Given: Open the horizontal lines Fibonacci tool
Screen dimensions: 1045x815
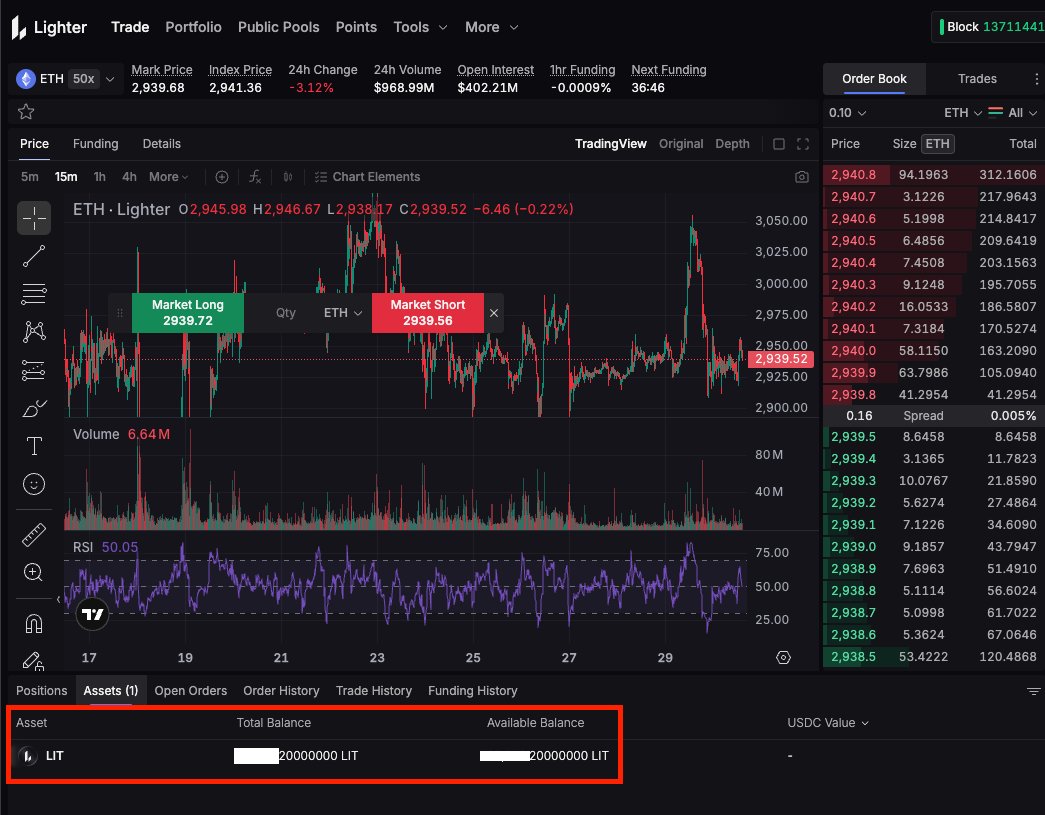Looking at the screenshot, I should pyautogui.click(x=34, y=294).
